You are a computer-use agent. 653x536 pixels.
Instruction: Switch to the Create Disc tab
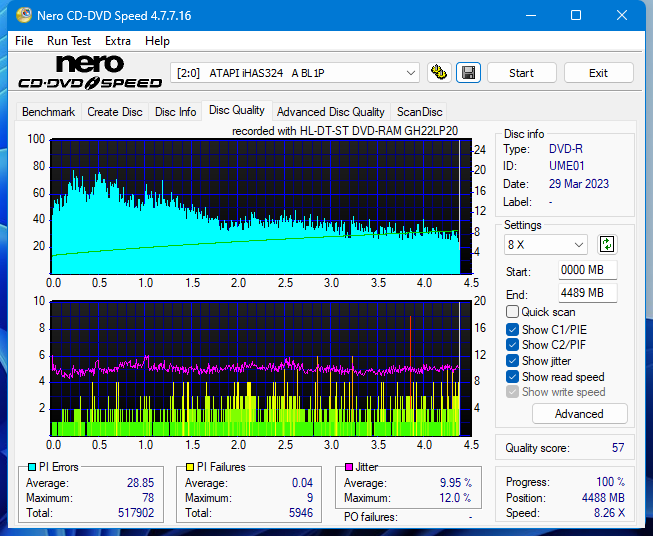tap(115, 112)
